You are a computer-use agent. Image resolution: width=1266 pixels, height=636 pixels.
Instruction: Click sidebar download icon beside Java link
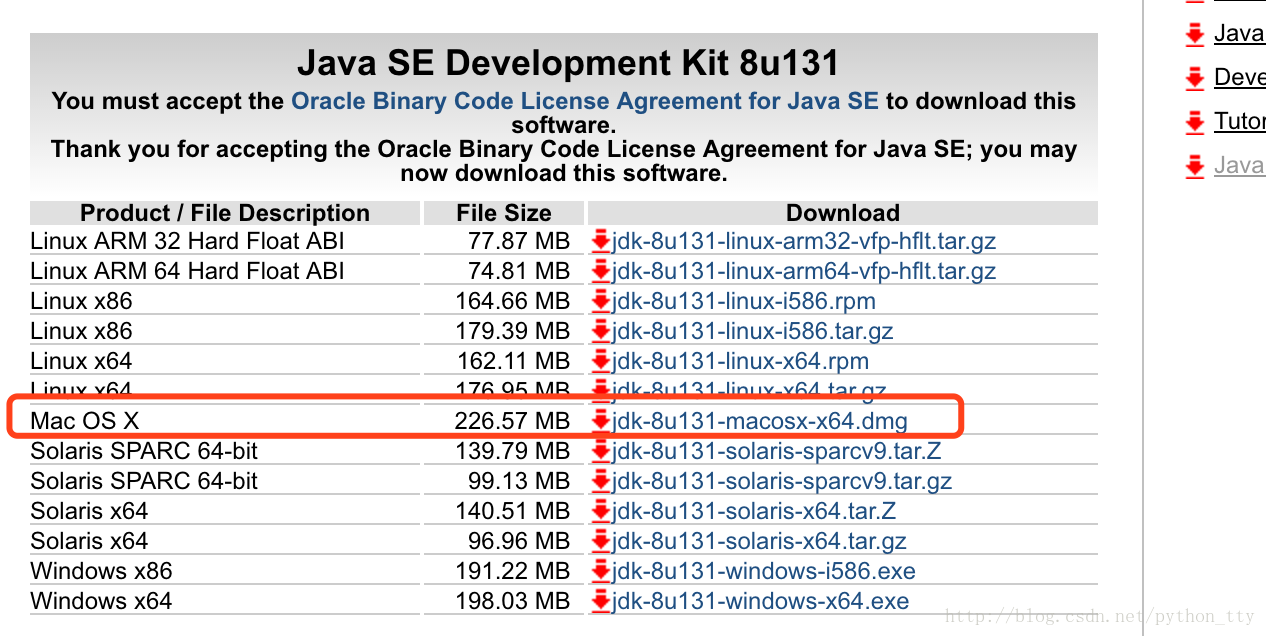[x=1194, y=35]
